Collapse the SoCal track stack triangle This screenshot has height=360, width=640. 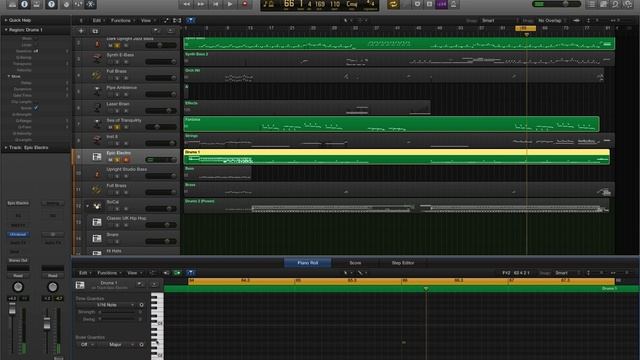(87, 206)
